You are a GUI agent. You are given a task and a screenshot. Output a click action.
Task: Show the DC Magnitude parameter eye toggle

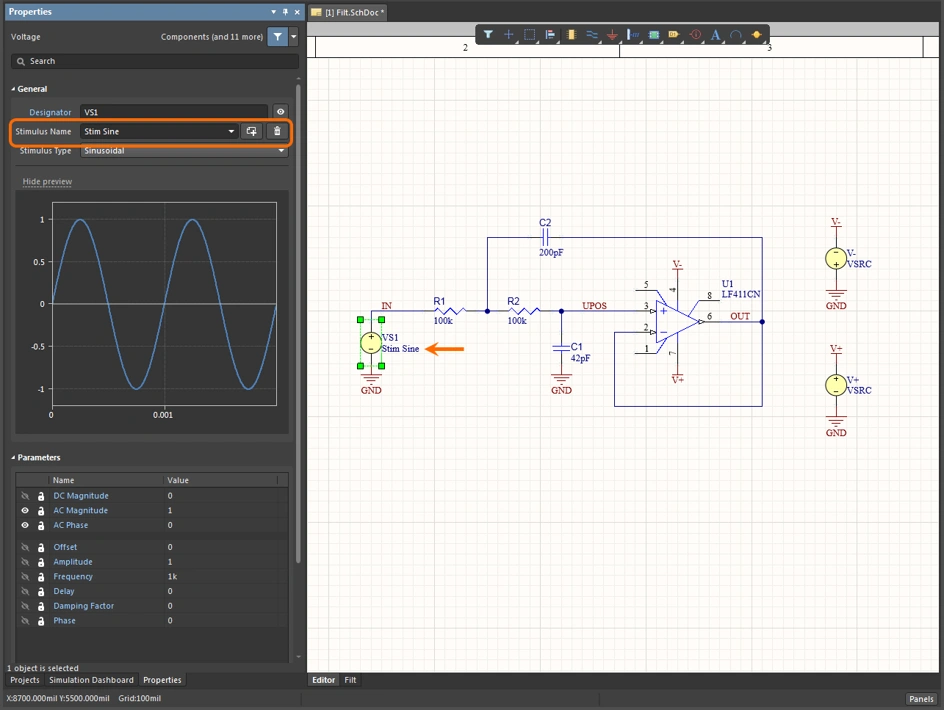pyautogui.click(x=23, y=495)
